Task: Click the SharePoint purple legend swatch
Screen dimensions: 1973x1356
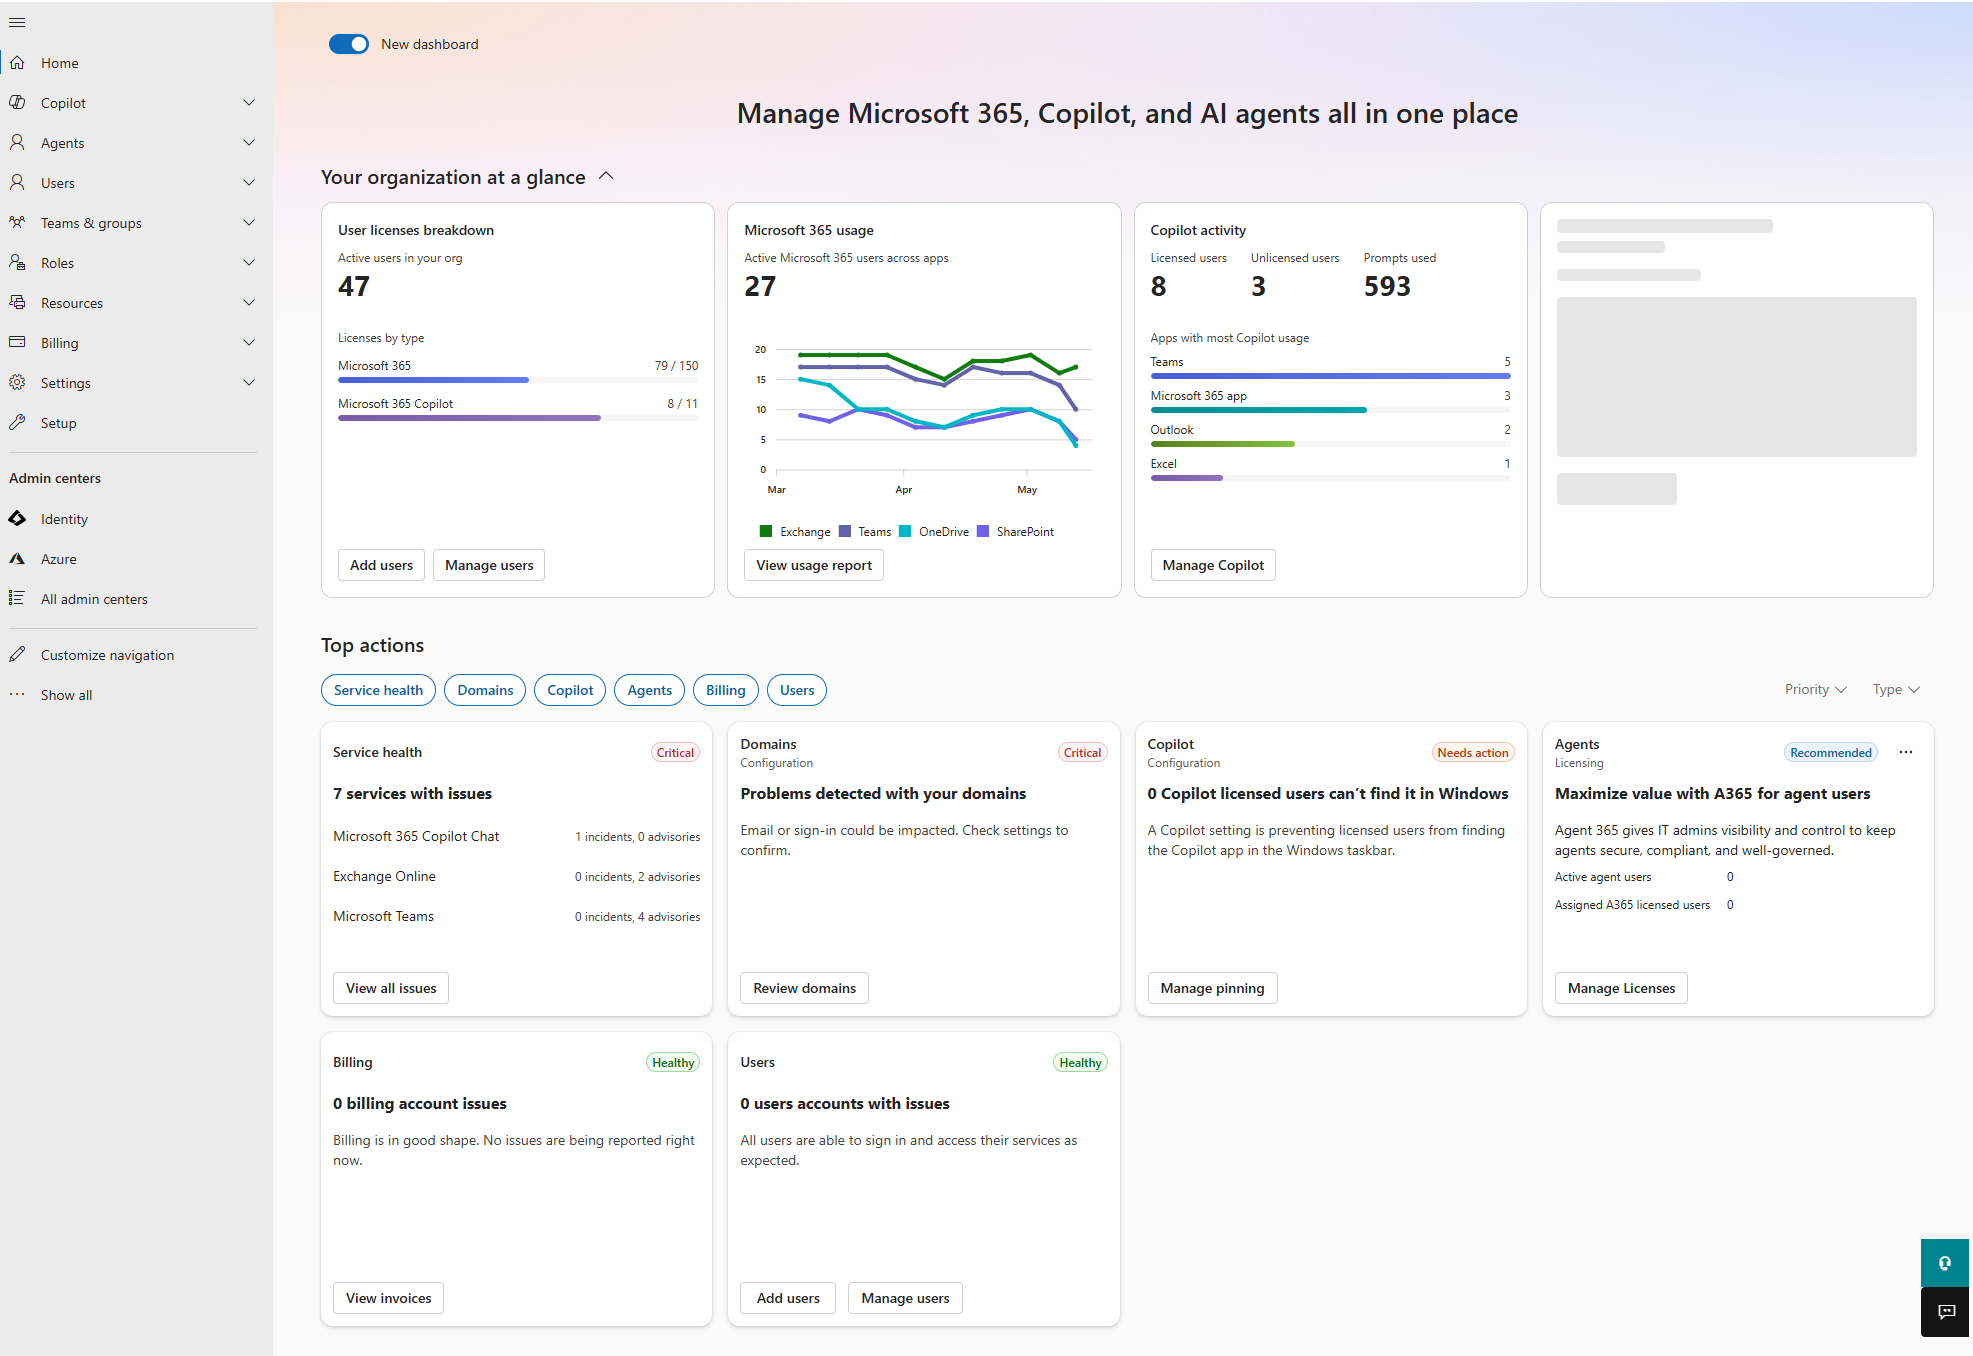Action: (983, 531)
